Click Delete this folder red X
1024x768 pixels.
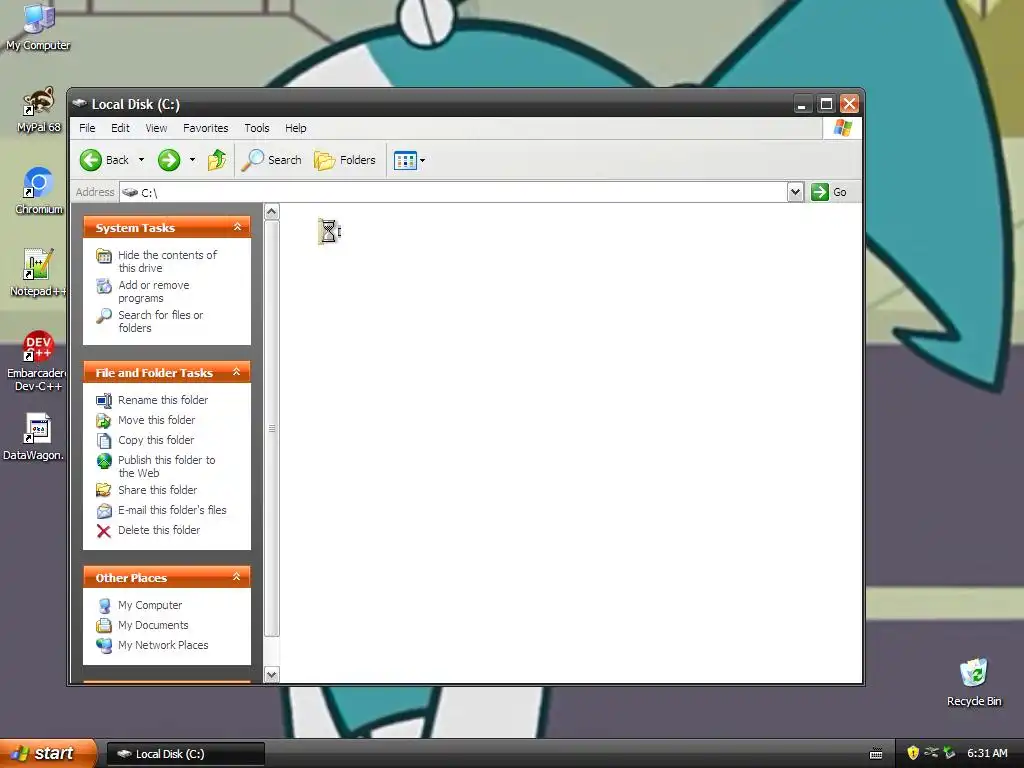click(104, 531)
